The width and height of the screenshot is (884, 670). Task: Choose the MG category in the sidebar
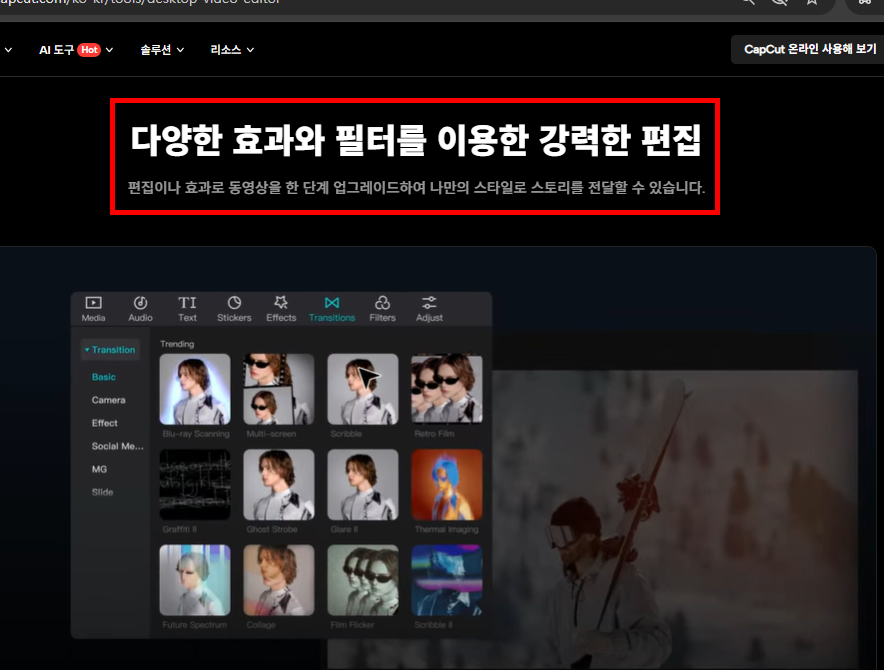pos(99,468)
